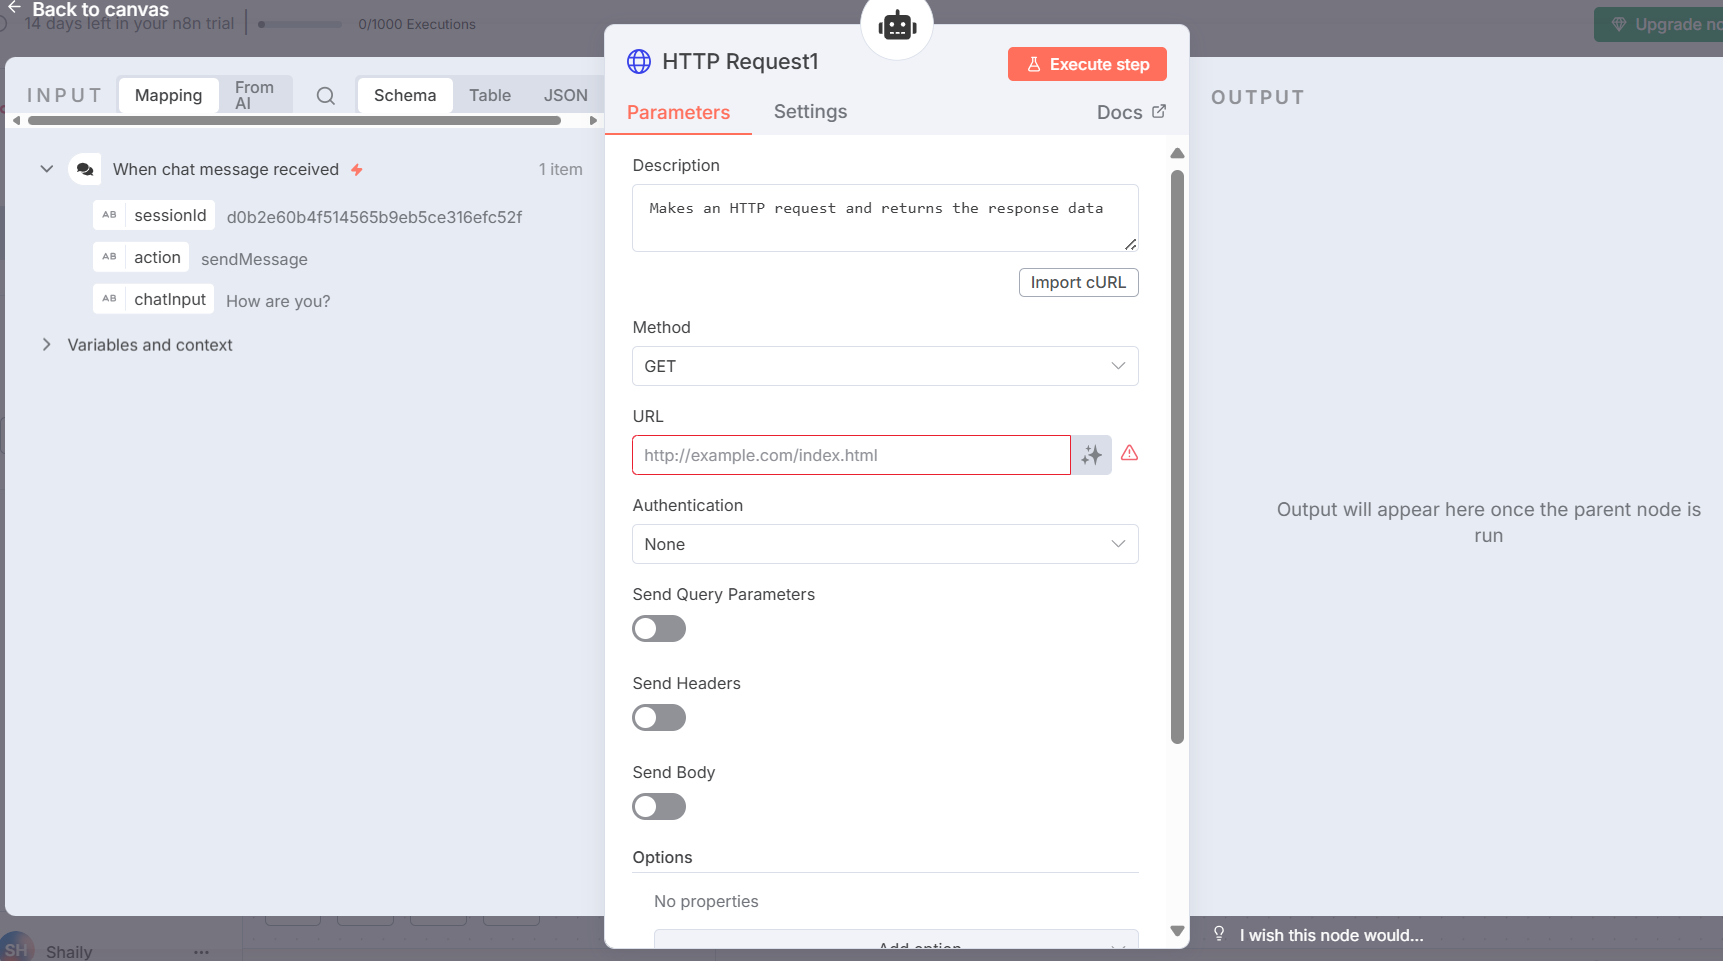Turn on the Send Headers switch
1723x961 pixels.
click(x=659, y=718)
